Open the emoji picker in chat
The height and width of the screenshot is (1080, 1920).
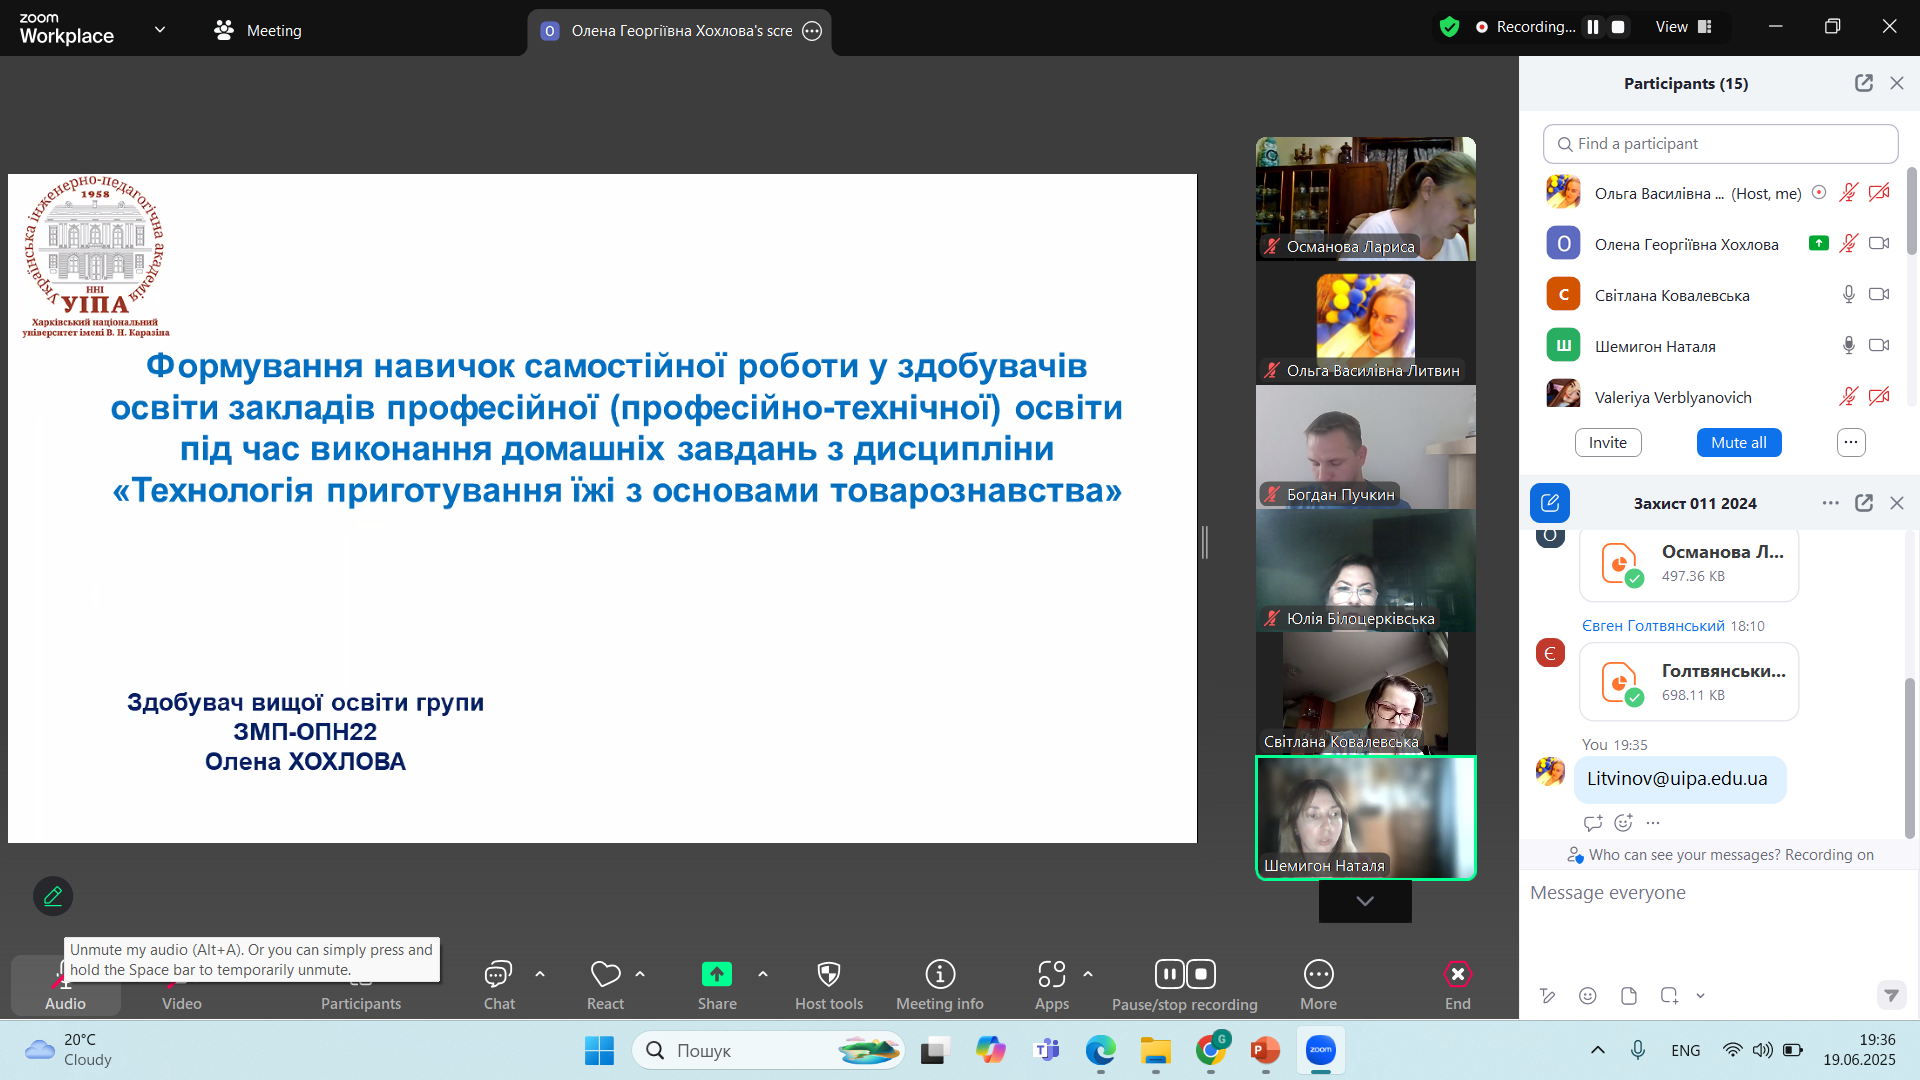(x=1587, y=995)
